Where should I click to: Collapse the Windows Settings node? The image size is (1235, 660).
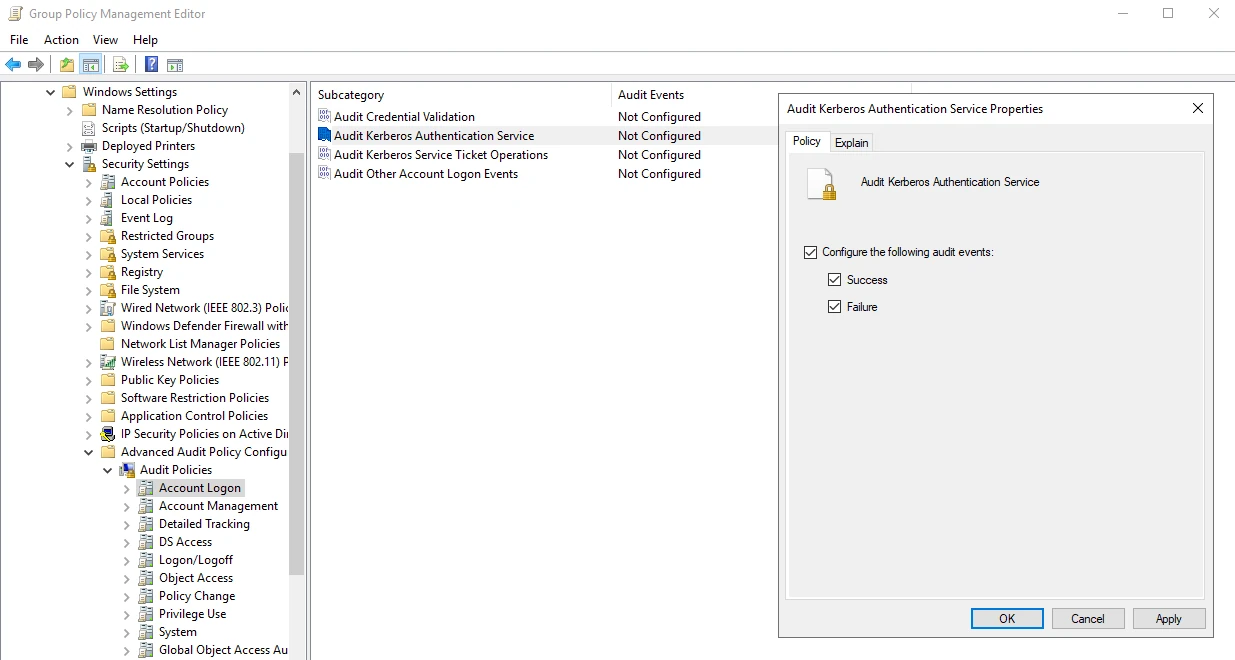point(51,92)
